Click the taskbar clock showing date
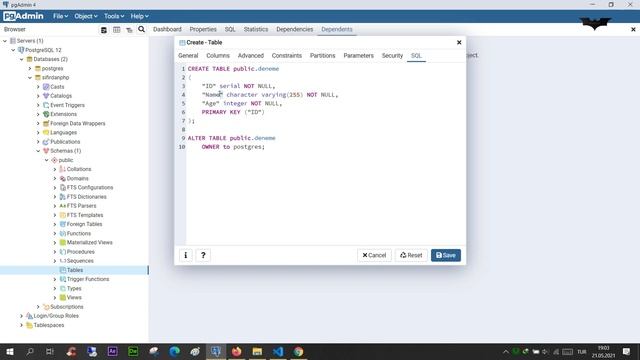The width and height of the screenshot is (640, 360). (603, 351)
